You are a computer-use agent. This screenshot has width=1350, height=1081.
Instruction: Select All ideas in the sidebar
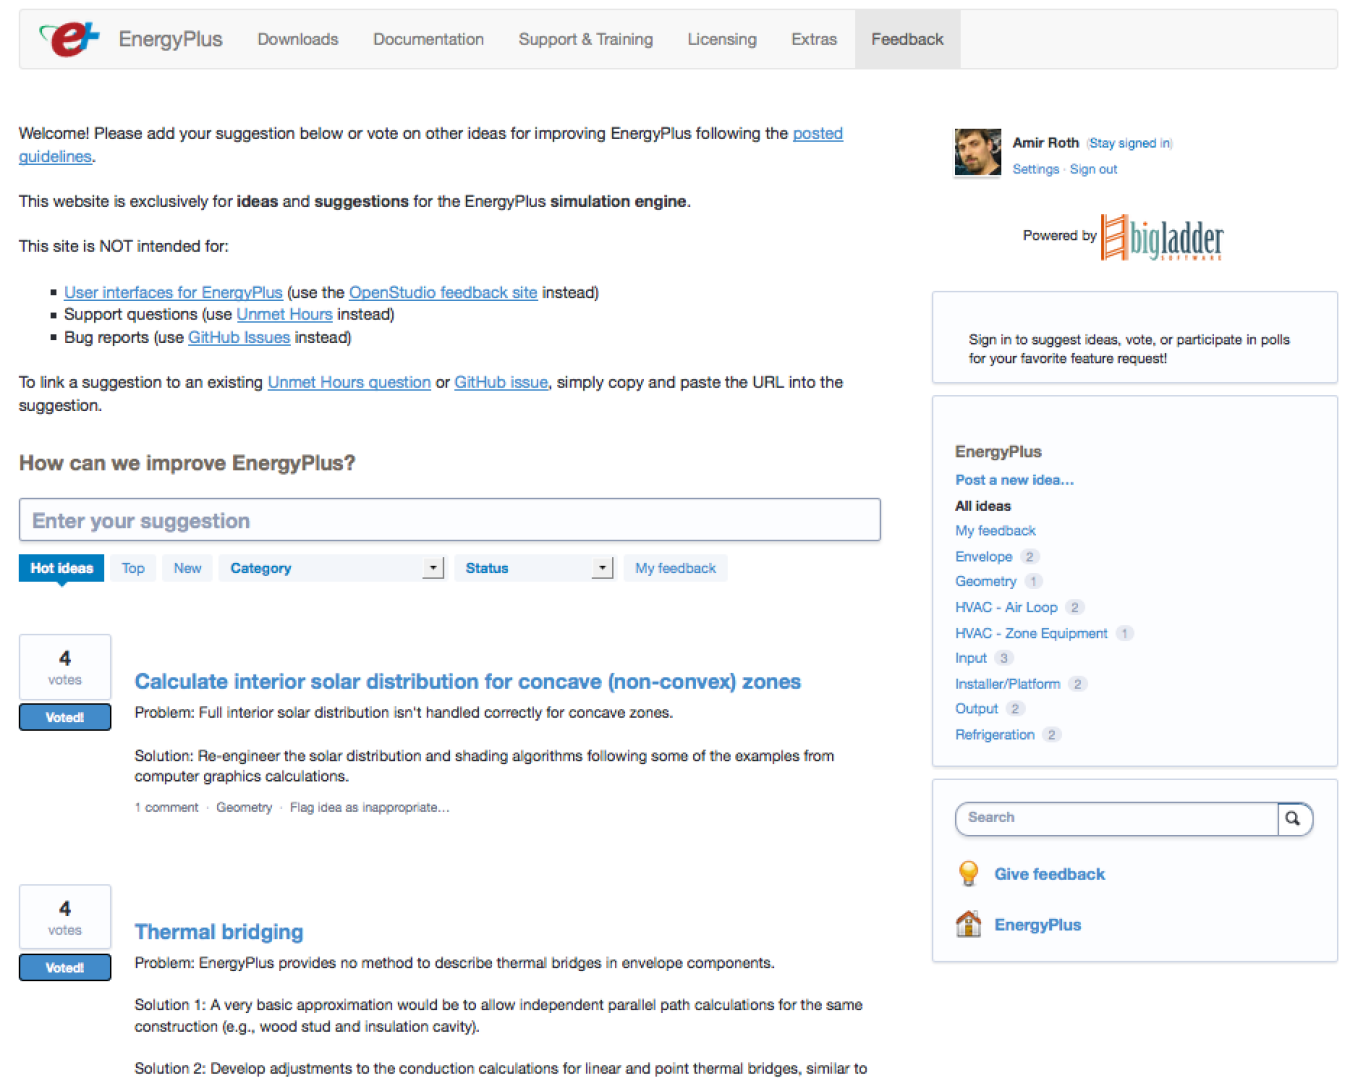tap(983, 506)
